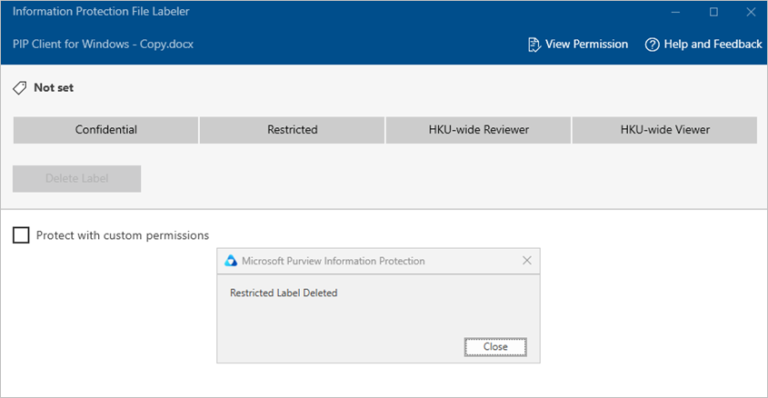Click the file name 'PIP Client for Windows - Copy.docx'
This screenshot has height=398, width=768.
(103, 45)
